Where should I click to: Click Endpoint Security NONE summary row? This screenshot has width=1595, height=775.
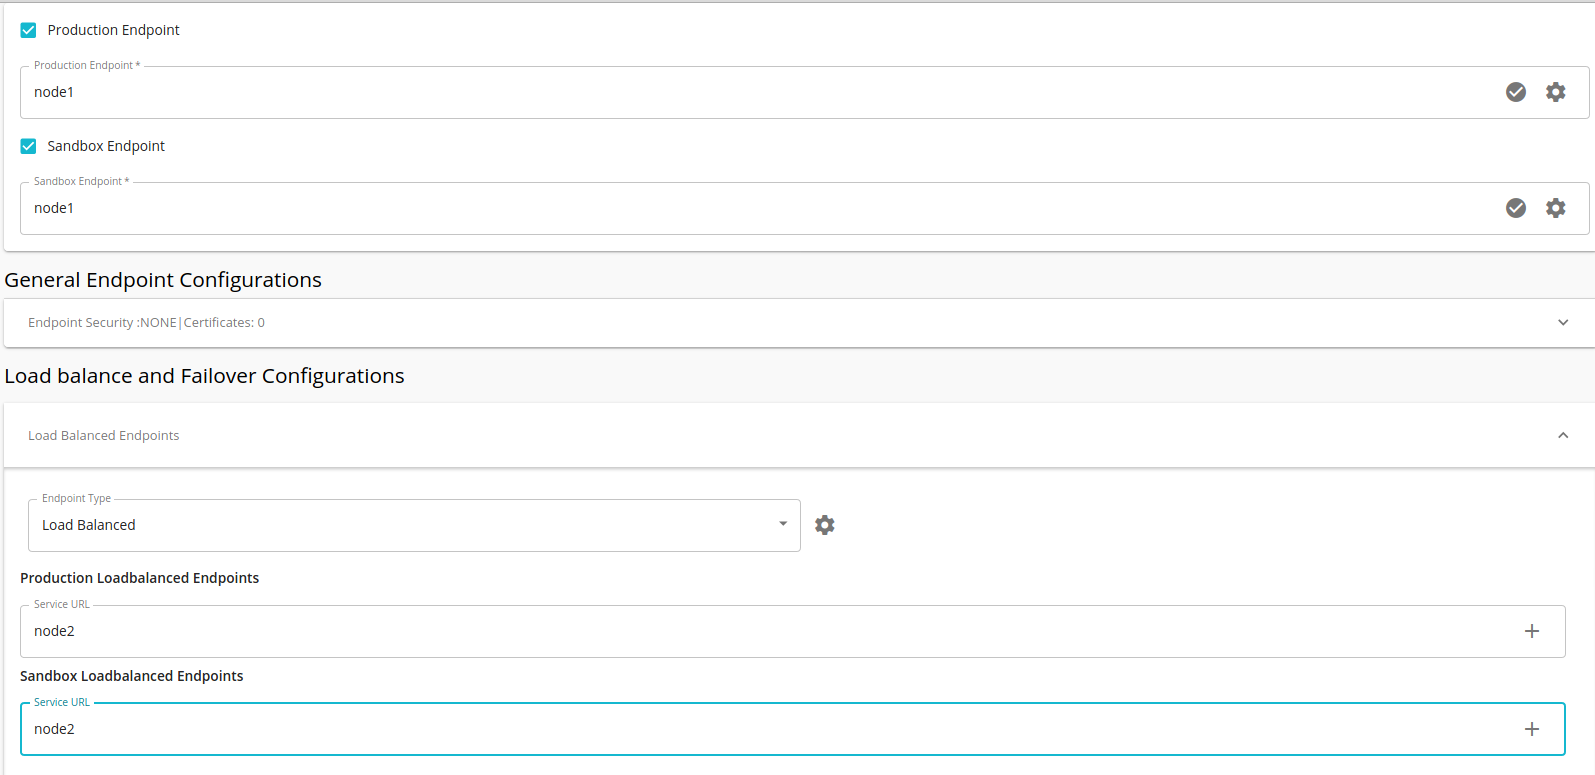click(x=146, y=323)
